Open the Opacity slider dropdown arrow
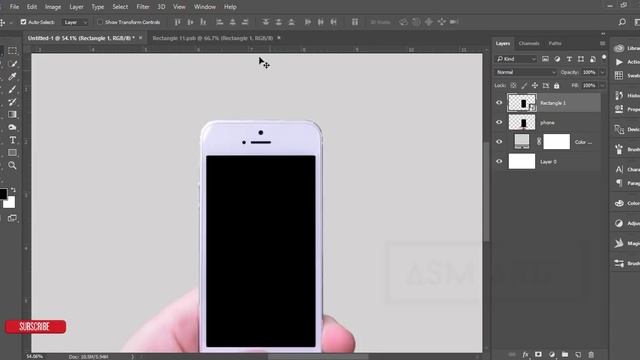Image resolution: width=640 pixels, height=360 pixels. tap(602, 72)
